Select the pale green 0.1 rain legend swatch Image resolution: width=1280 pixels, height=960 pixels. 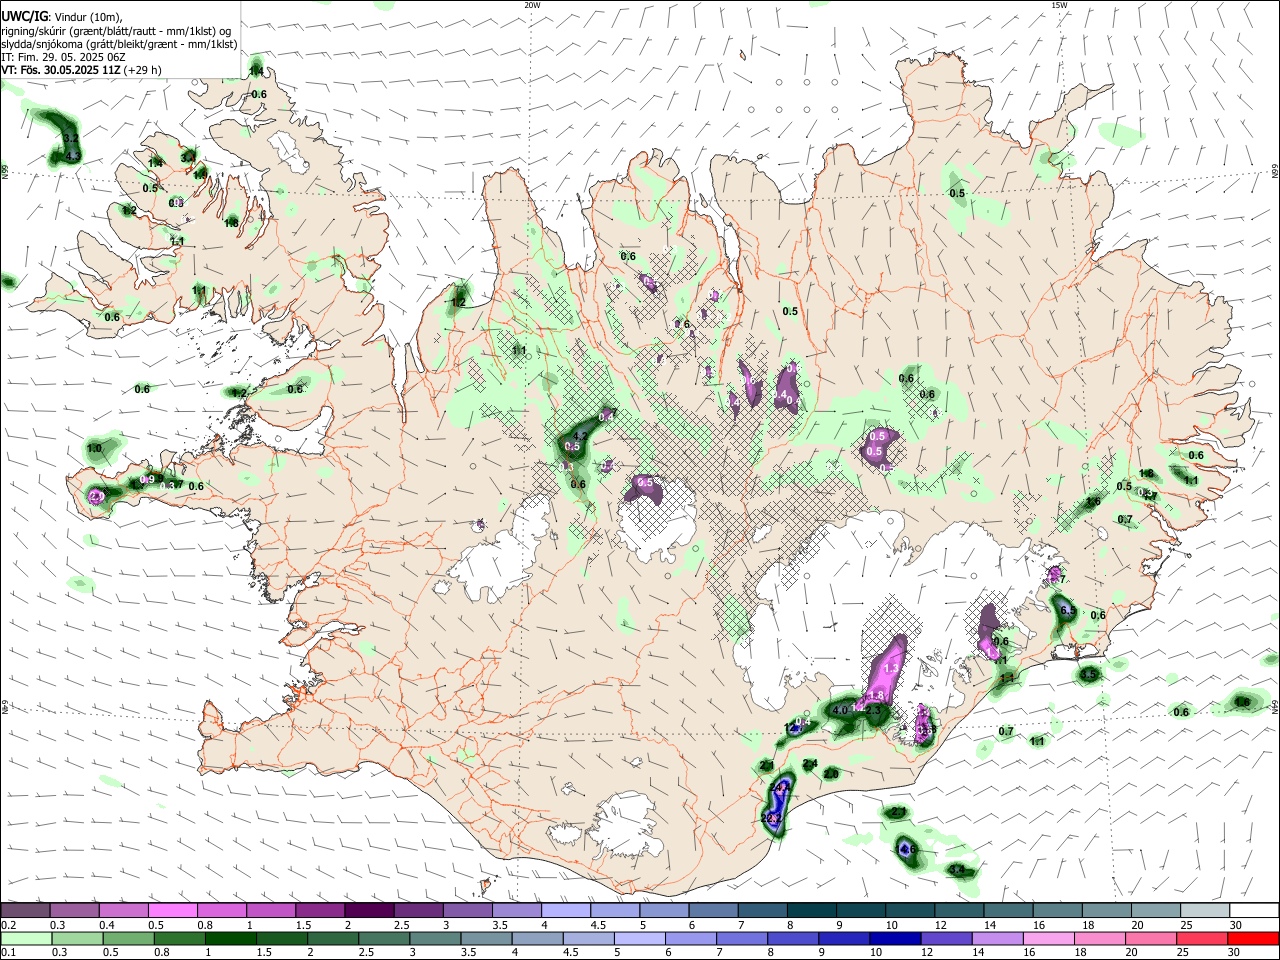click(x=25, y=940)
